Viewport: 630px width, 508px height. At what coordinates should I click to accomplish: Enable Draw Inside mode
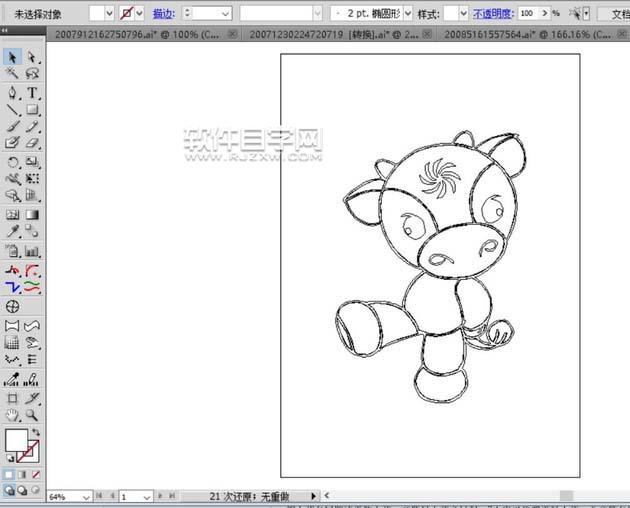click(x=36, y=490)
